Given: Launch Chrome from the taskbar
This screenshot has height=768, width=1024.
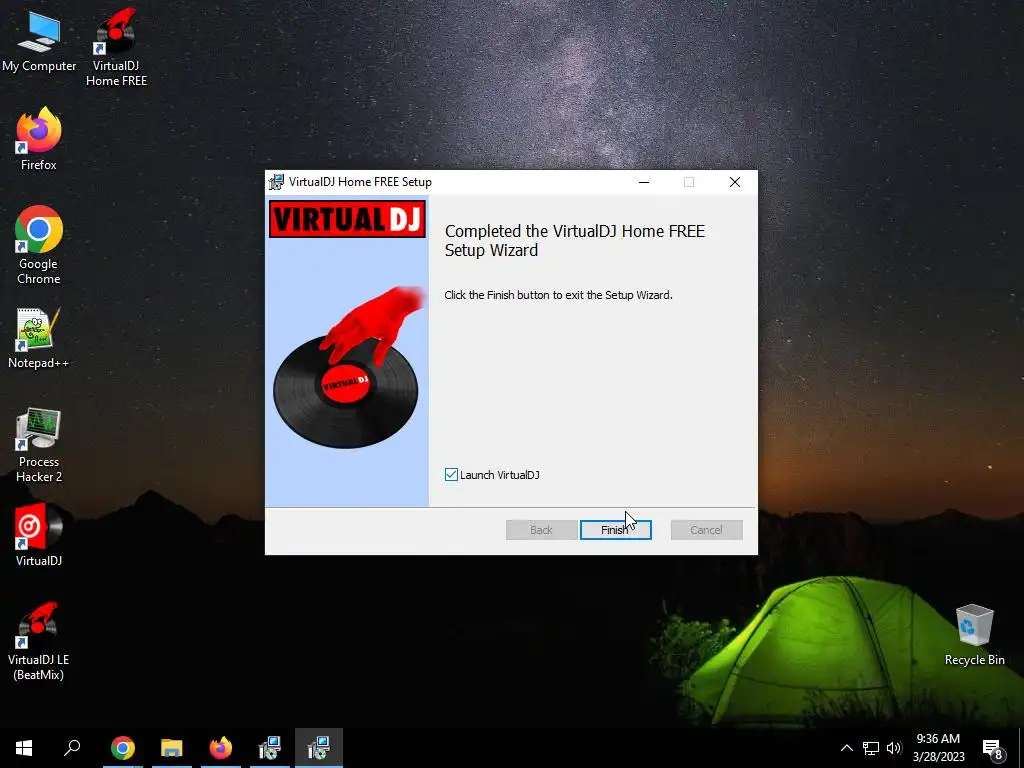Looking at the screenshot, I should click(123, 748).
